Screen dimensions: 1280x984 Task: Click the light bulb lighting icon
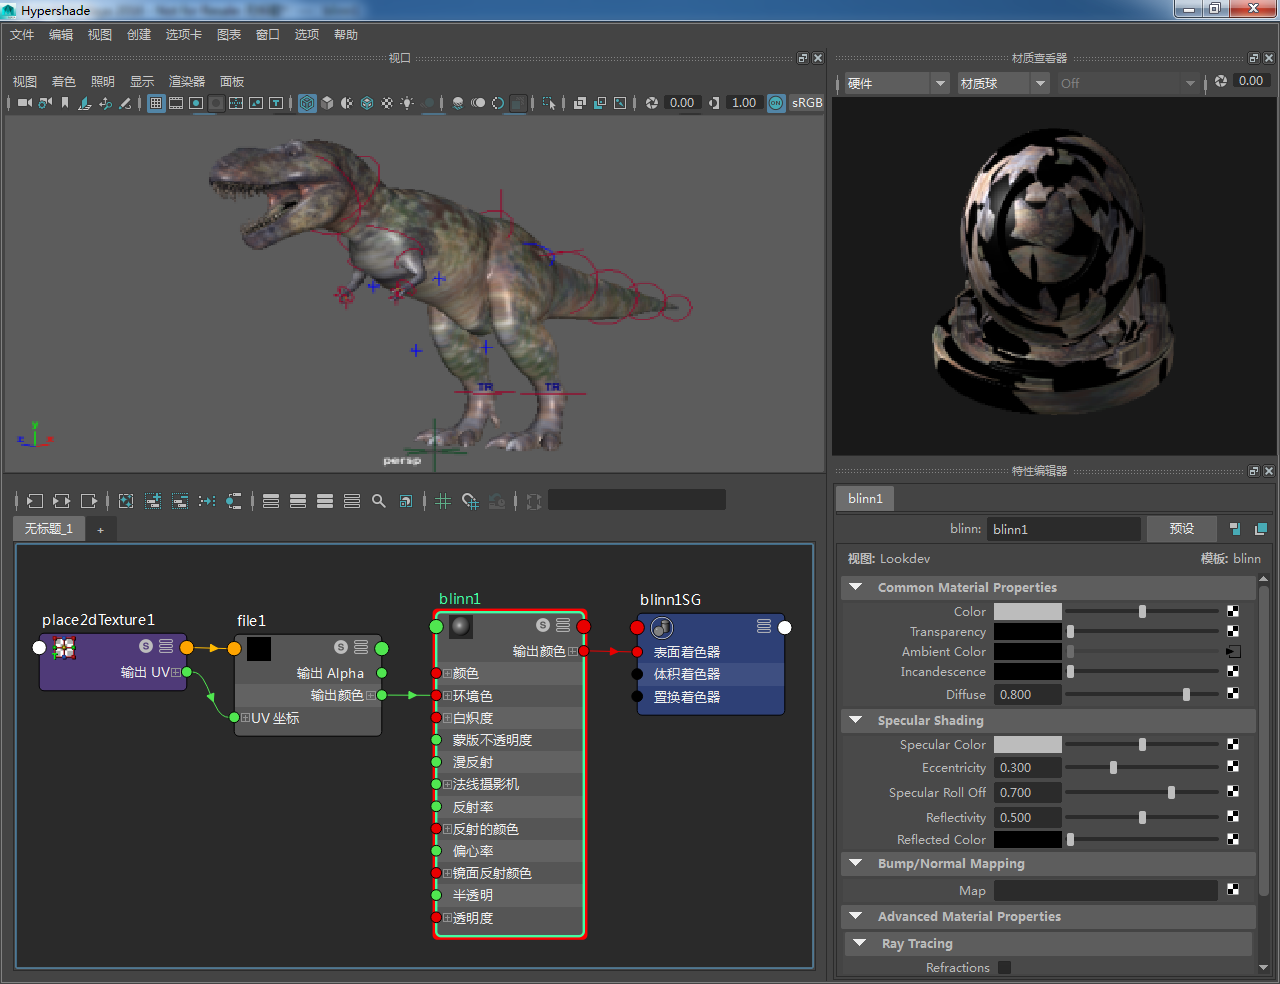click(407, 103)
